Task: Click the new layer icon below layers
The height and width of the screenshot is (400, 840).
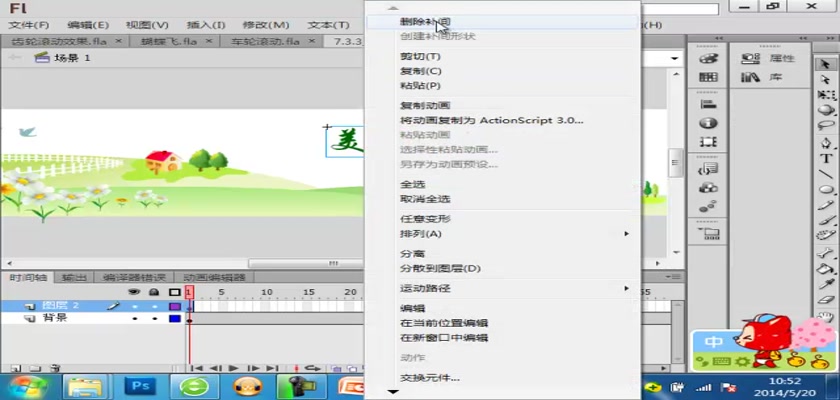Action: (x=15, y=368)
